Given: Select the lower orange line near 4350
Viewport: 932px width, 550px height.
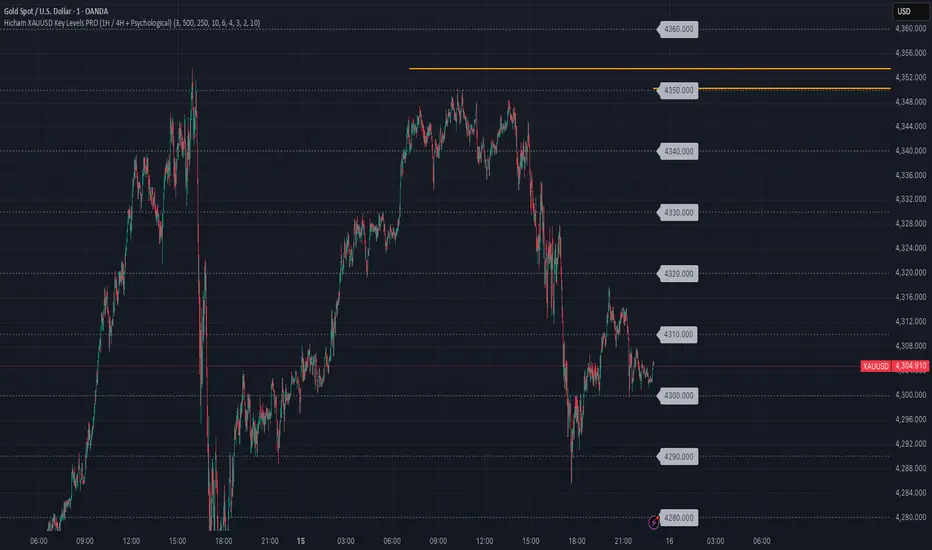Looking at the screenshot, I should click(x=780, y=89).
